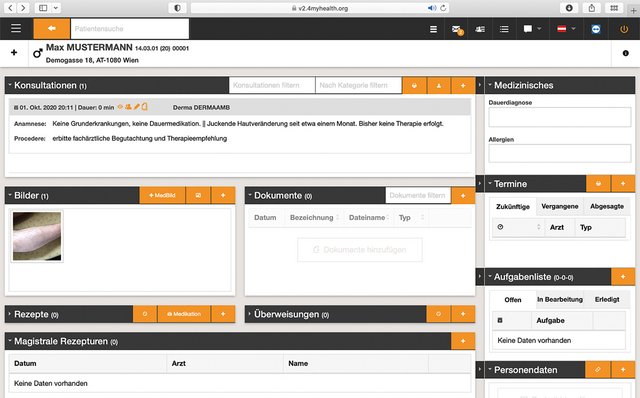Click the Dokumente hinzufügen button
The image size is (640, 398).
[x=360, y=250]
